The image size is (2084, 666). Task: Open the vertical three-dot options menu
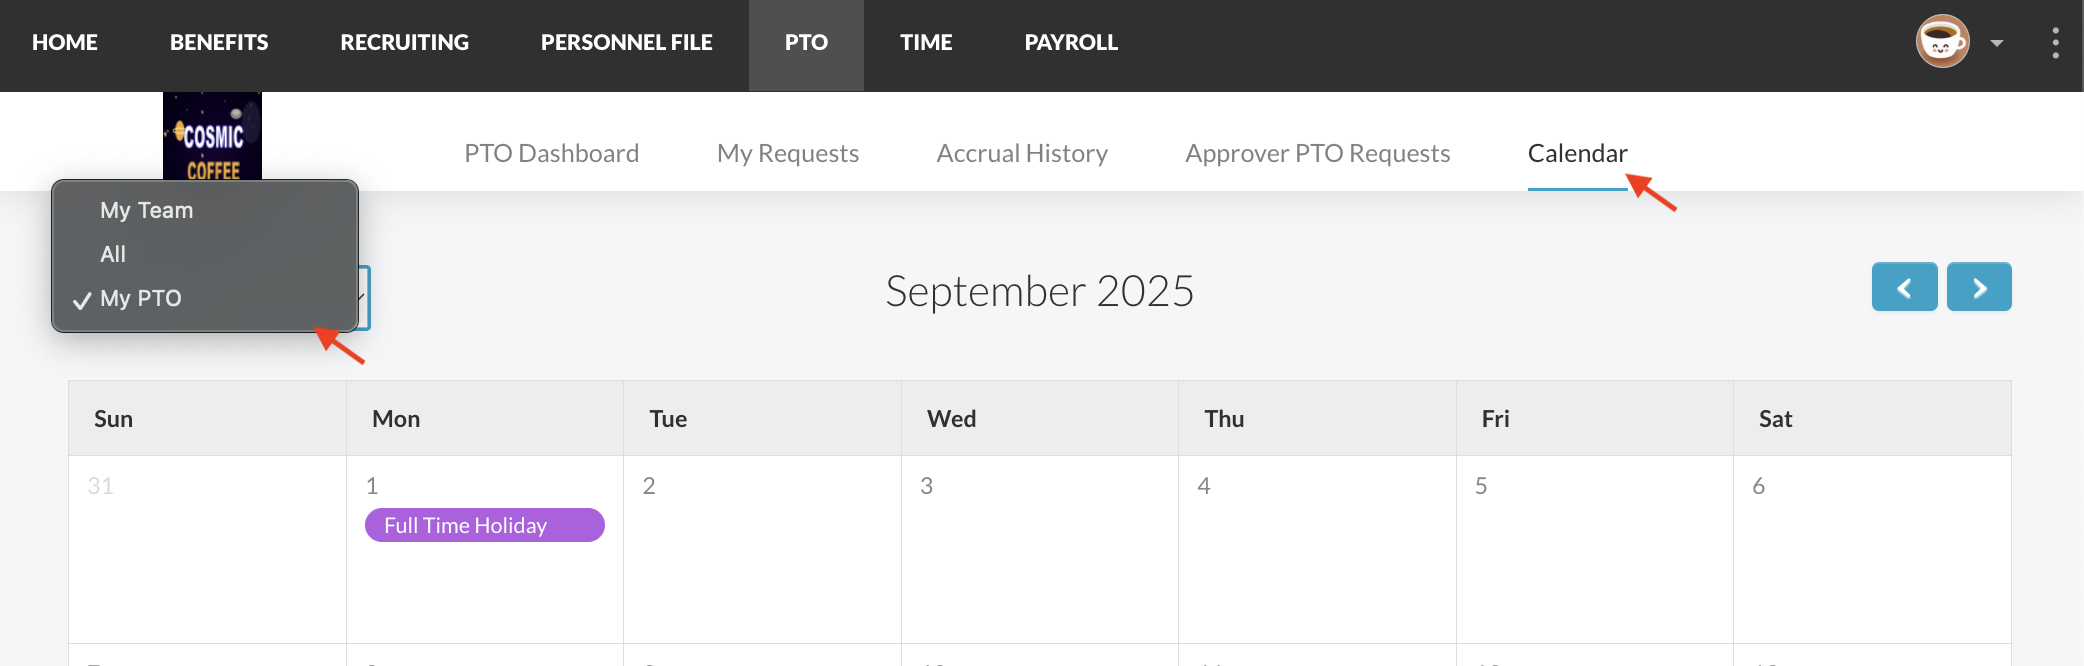pos(2055,43)
